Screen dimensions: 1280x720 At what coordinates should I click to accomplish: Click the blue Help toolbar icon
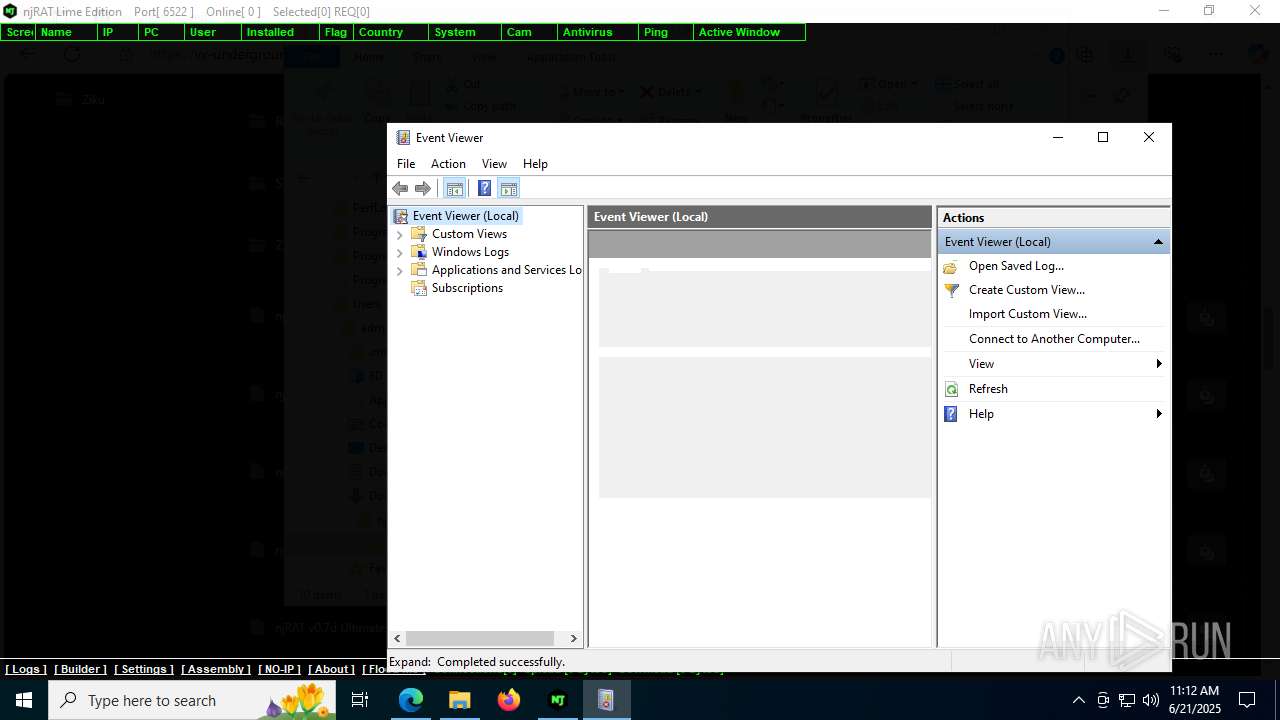(484, 188)
